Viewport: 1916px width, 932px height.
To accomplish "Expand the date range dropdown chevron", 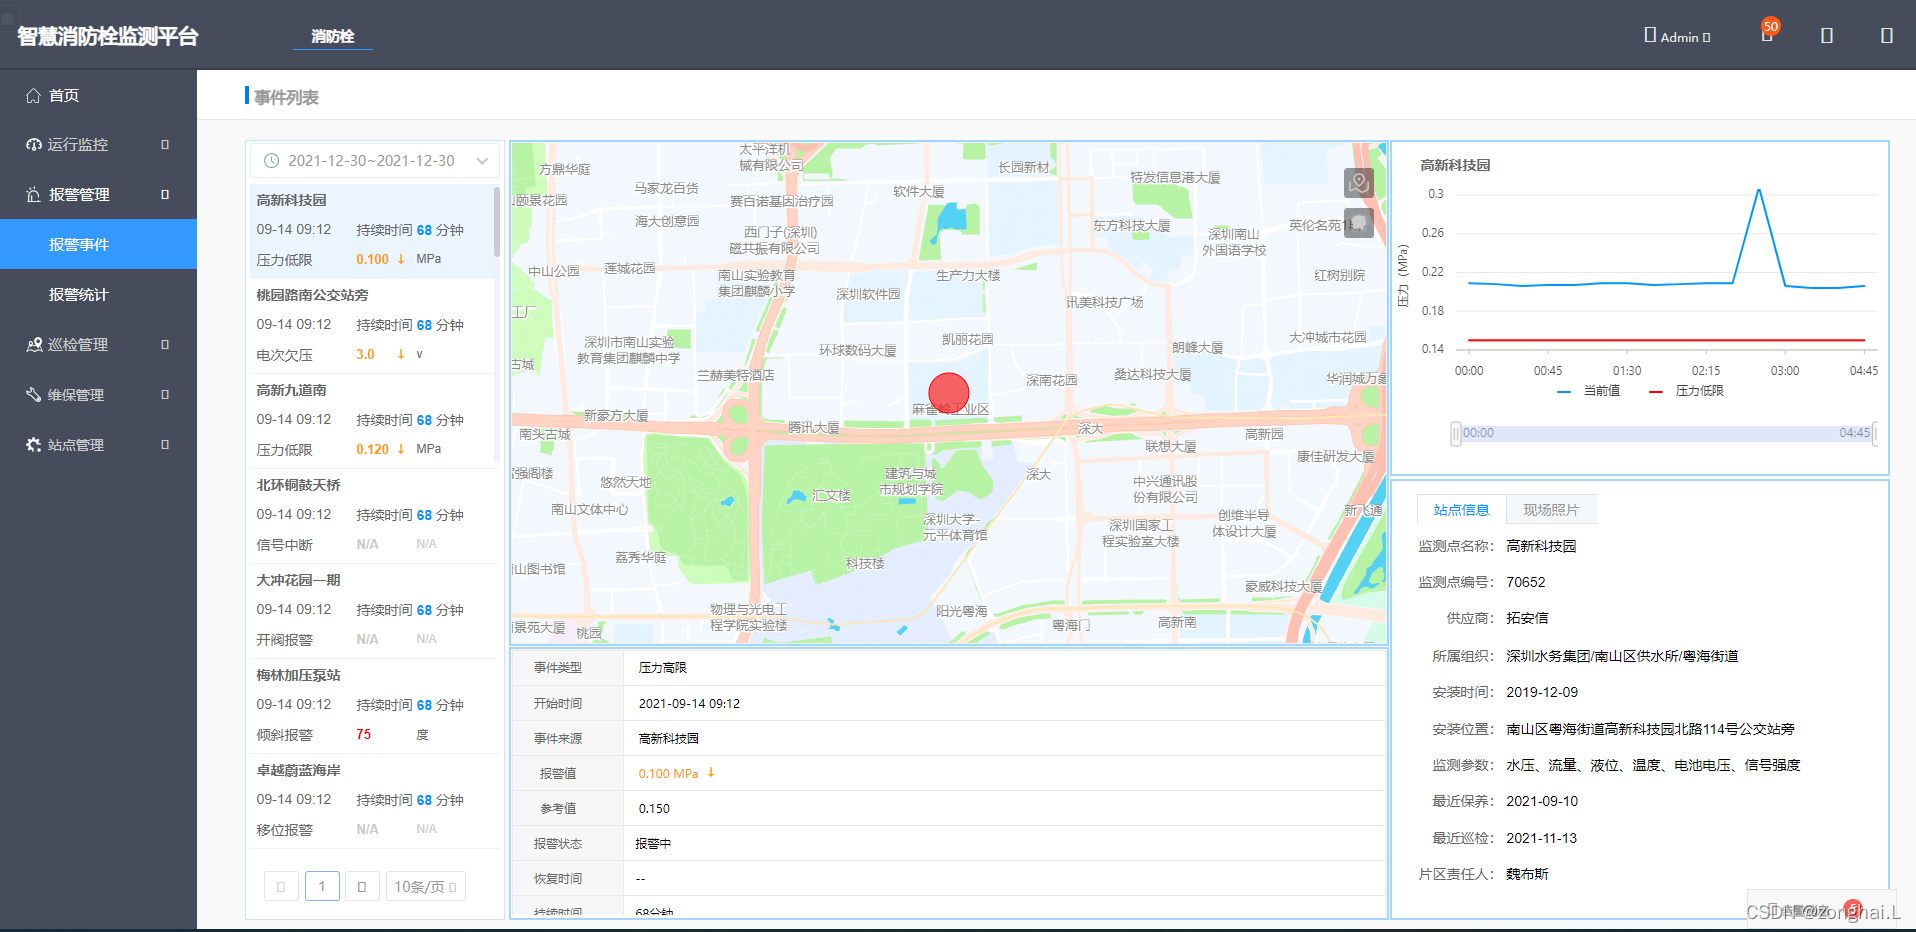I will (x=482, y=160).
